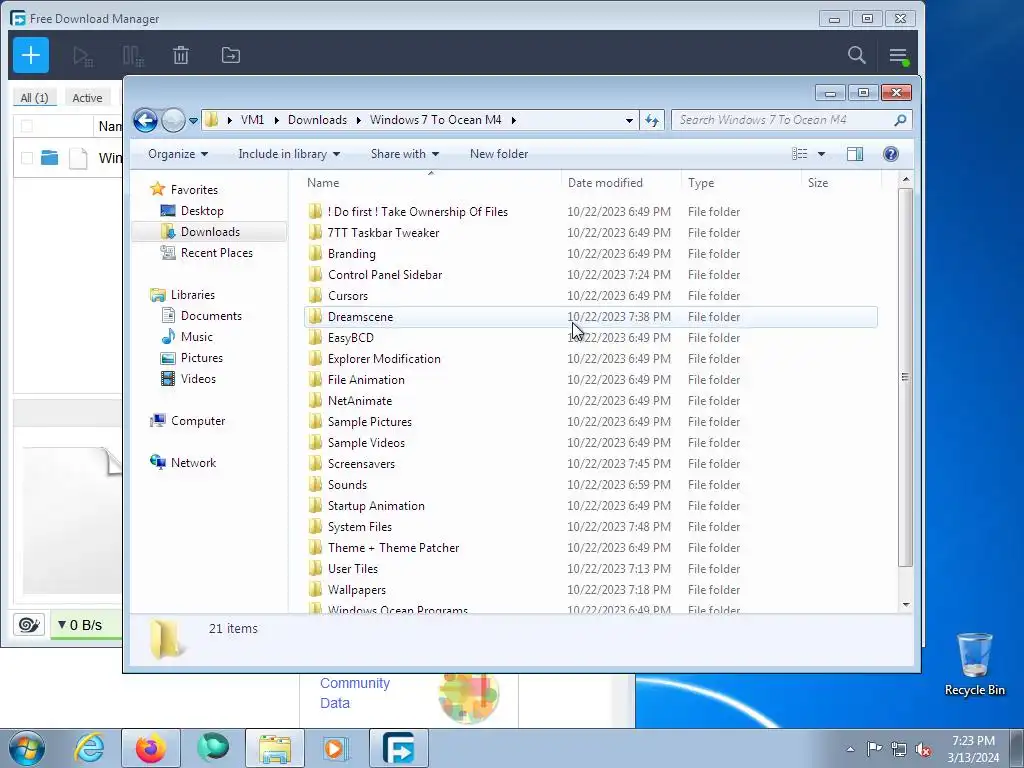Sort by the Name column header
Screen dimensions: 1024x768
[432, 183]
